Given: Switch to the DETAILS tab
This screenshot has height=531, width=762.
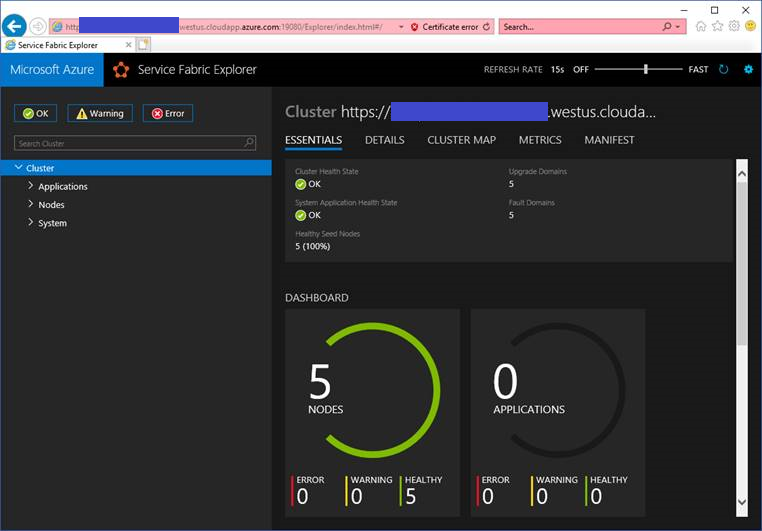Looking at the screenshot, I should pos(384,140).
